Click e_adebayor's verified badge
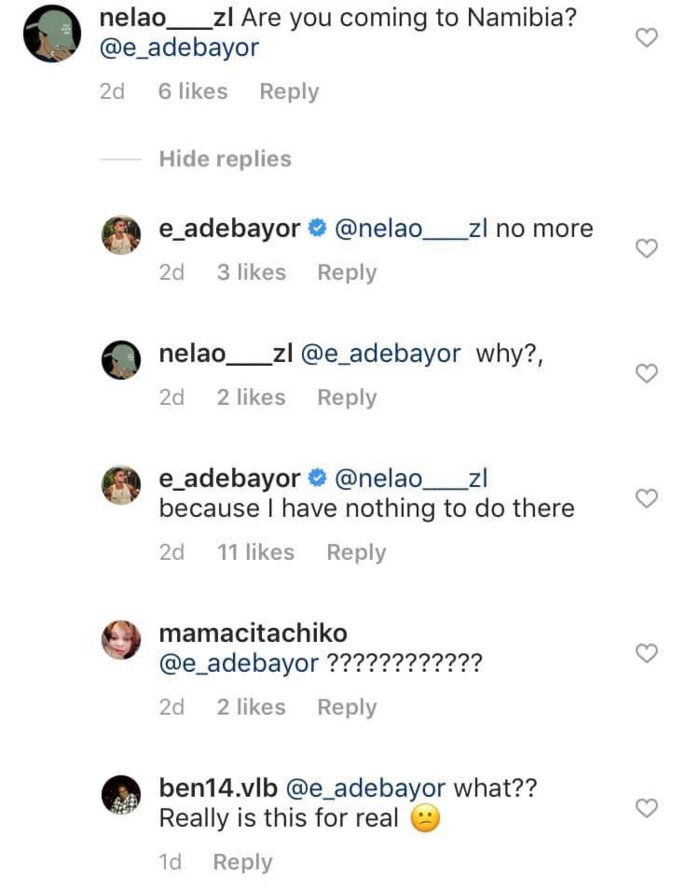 coord(316,228)
